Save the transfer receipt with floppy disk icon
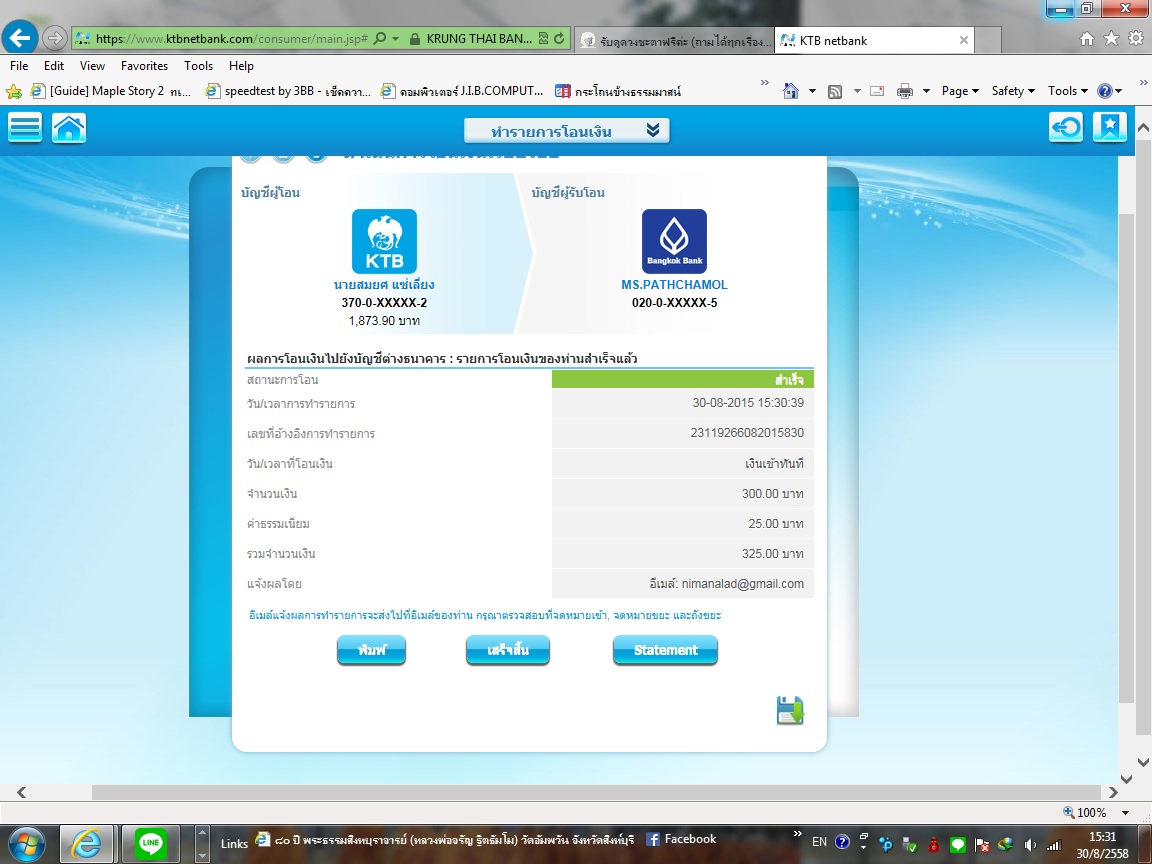The image size is (1152, 864). click(x=790, y=710)
